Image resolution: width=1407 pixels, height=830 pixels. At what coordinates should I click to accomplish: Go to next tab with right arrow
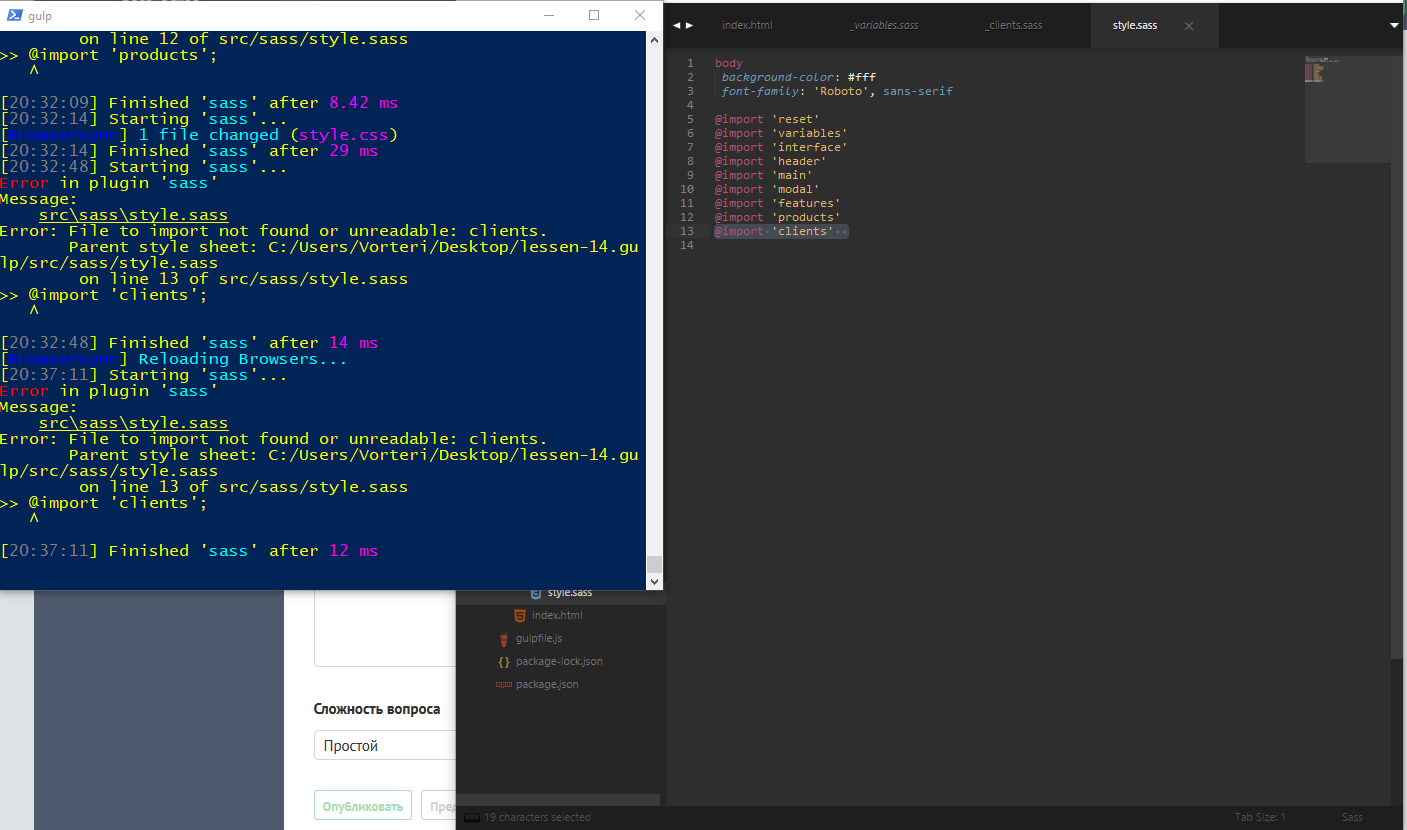click(689, 25)
